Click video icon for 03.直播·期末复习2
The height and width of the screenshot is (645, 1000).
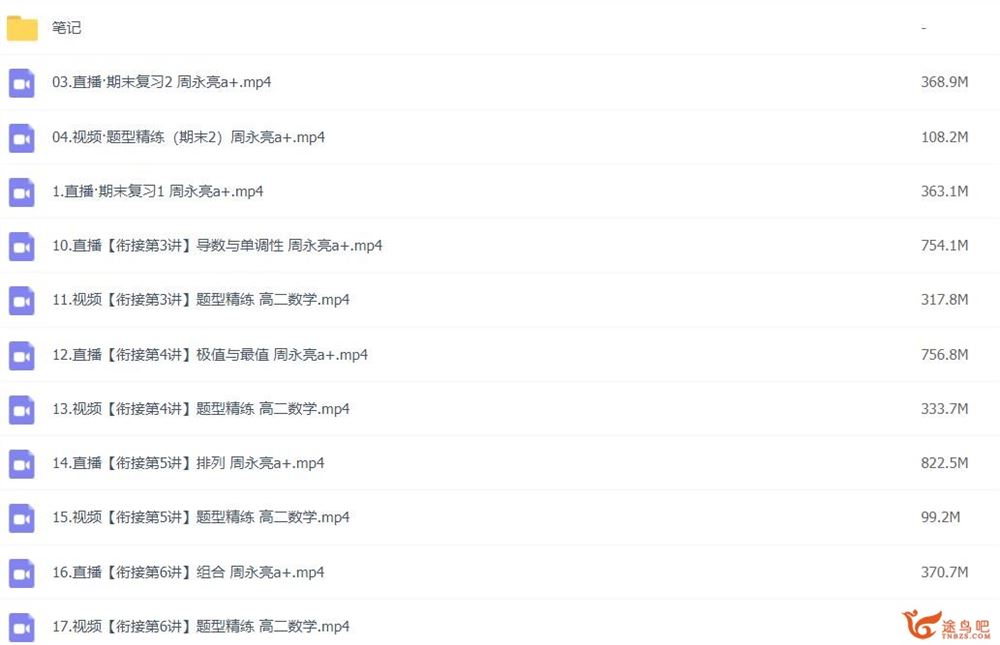[22, 83]
